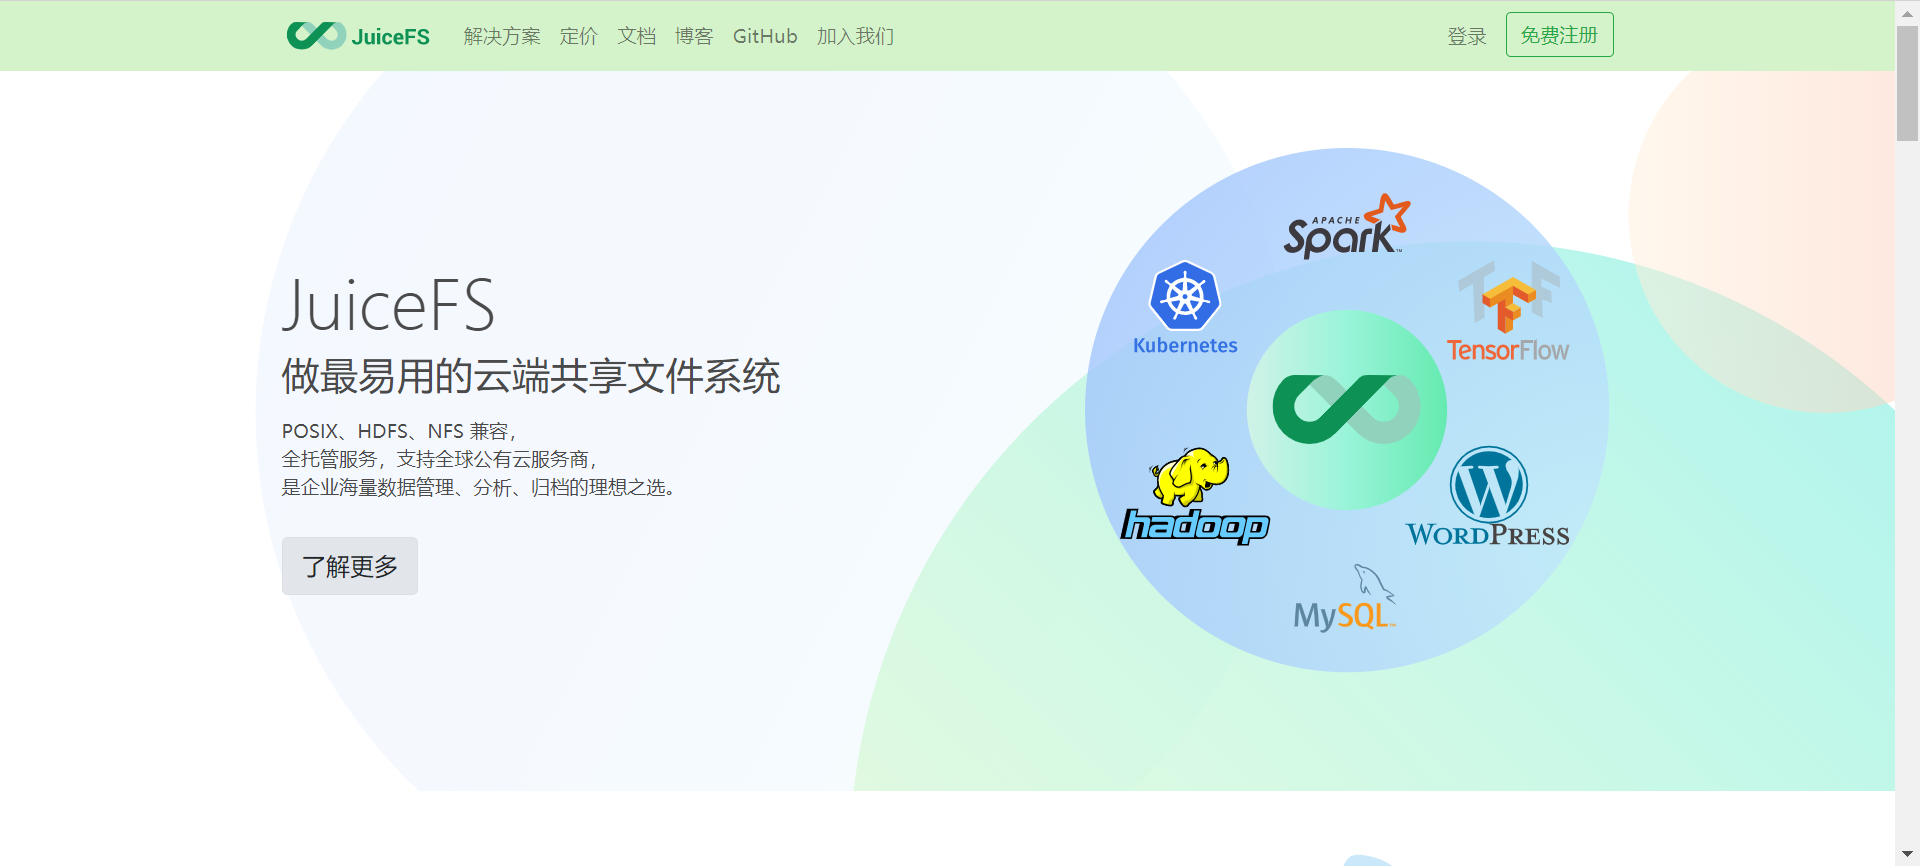Click the TensorFlow logo
This screenshot has height=866, width=1920.
coord(1508,312)
